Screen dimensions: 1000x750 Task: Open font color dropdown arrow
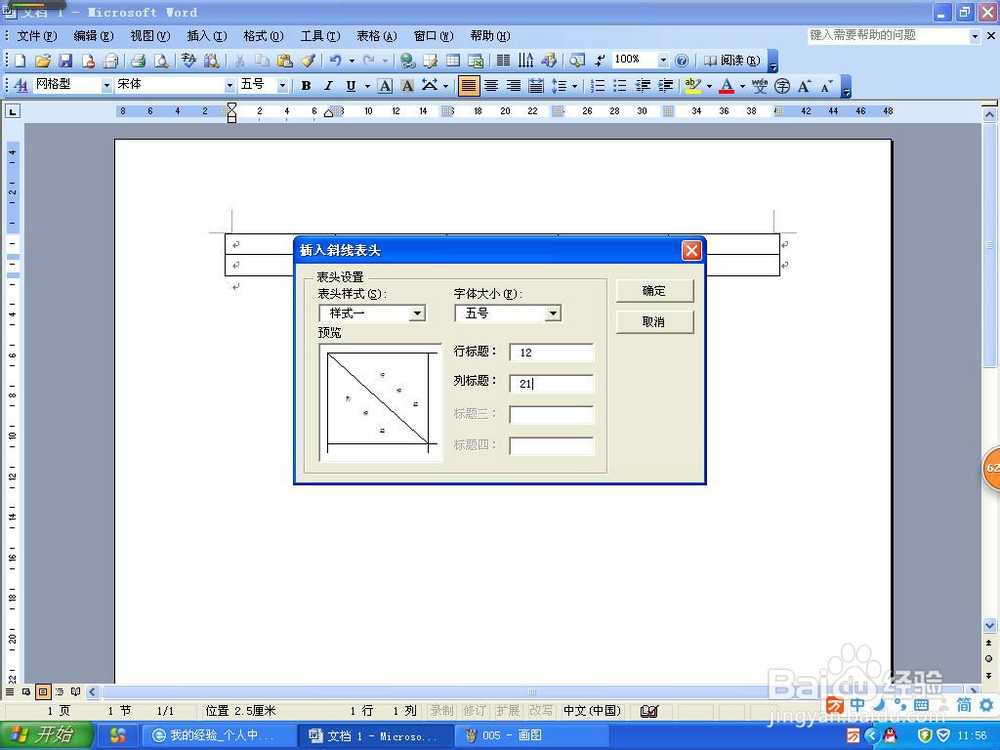742,85
